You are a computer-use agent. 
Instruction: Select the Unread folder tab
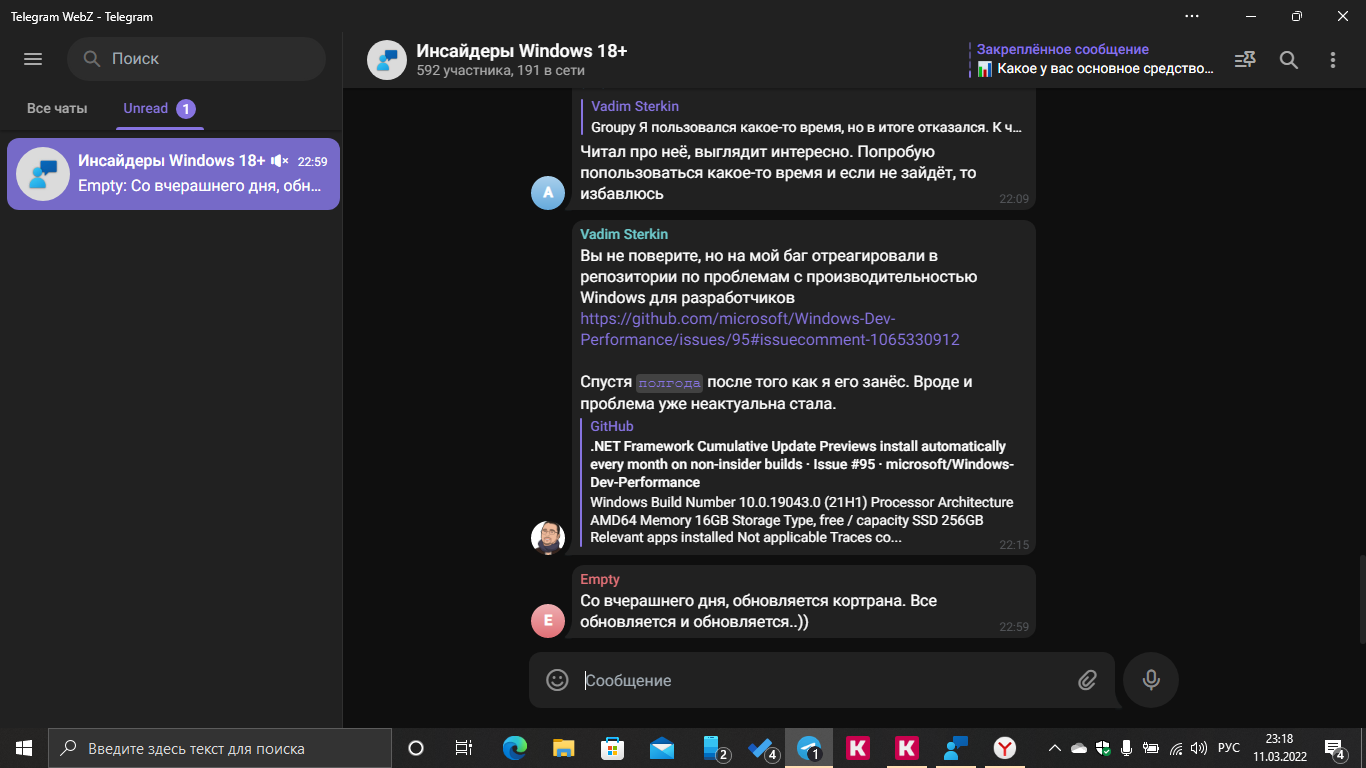tap(159, 108)
